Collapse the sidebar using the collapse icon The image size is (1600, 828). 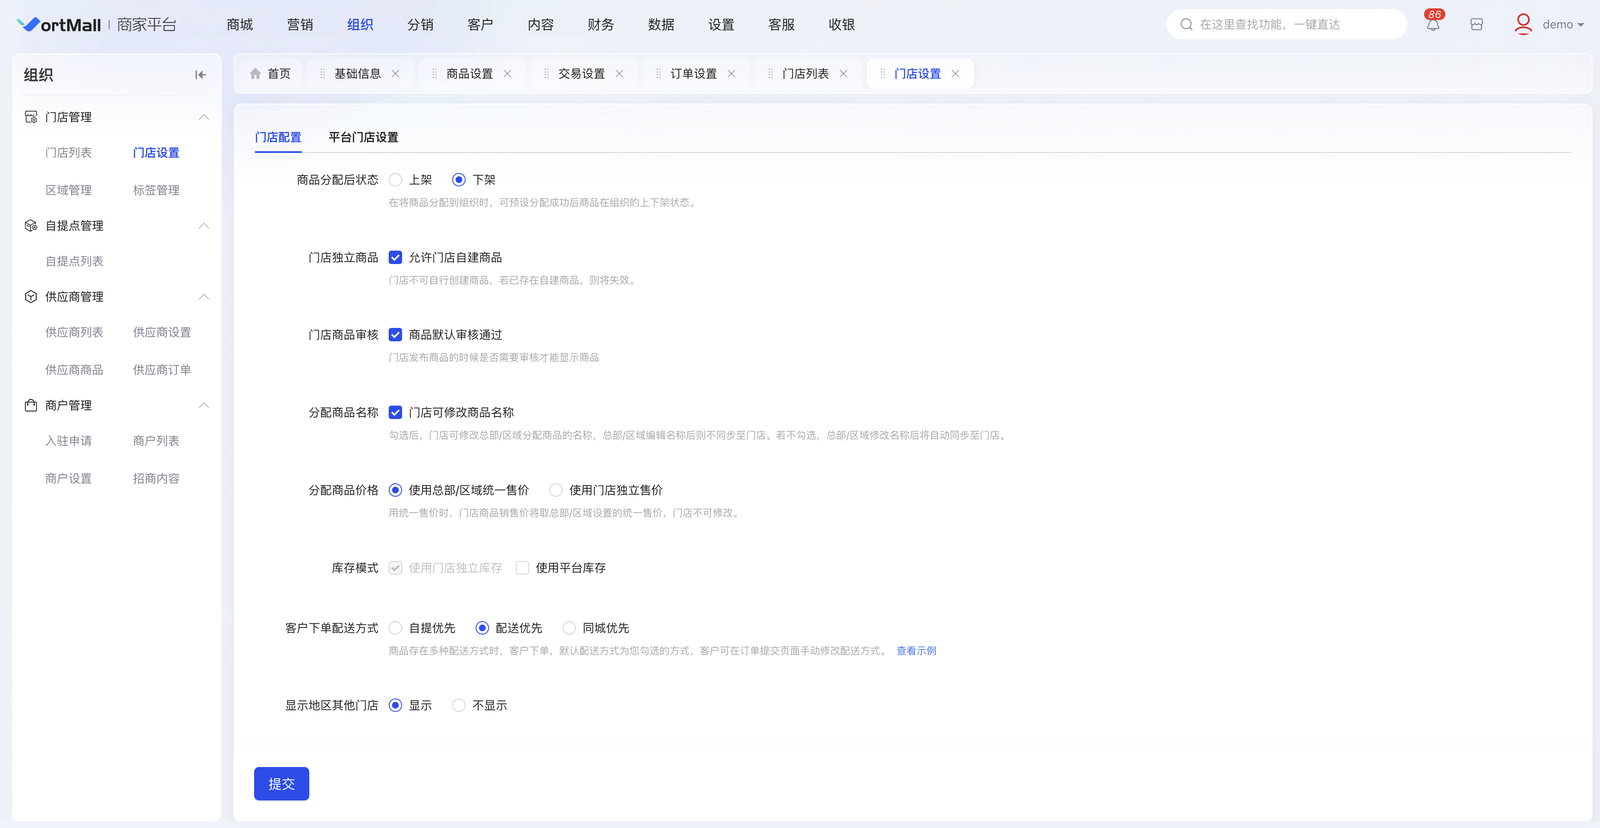point(200,75)
